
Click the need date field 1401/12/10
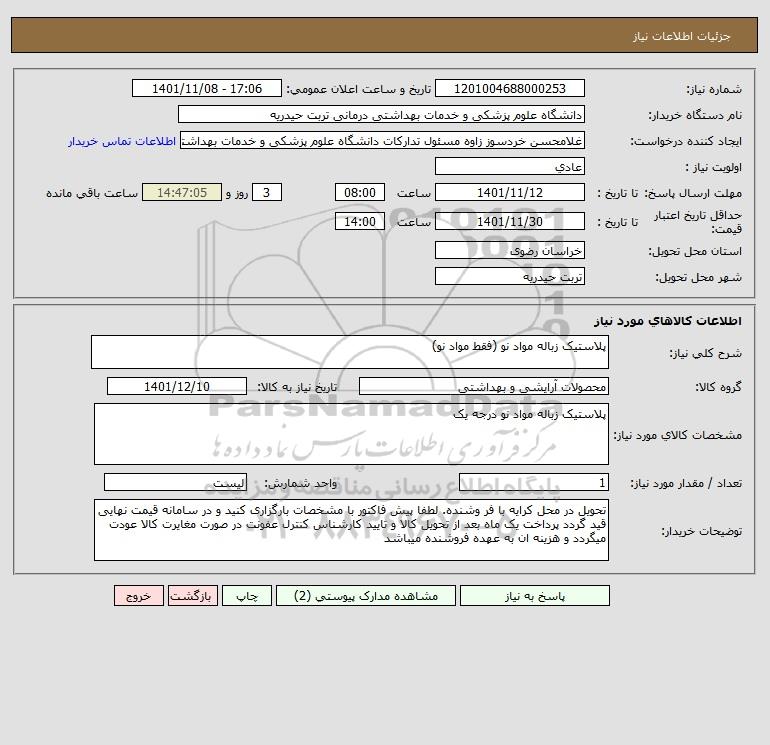177,386
